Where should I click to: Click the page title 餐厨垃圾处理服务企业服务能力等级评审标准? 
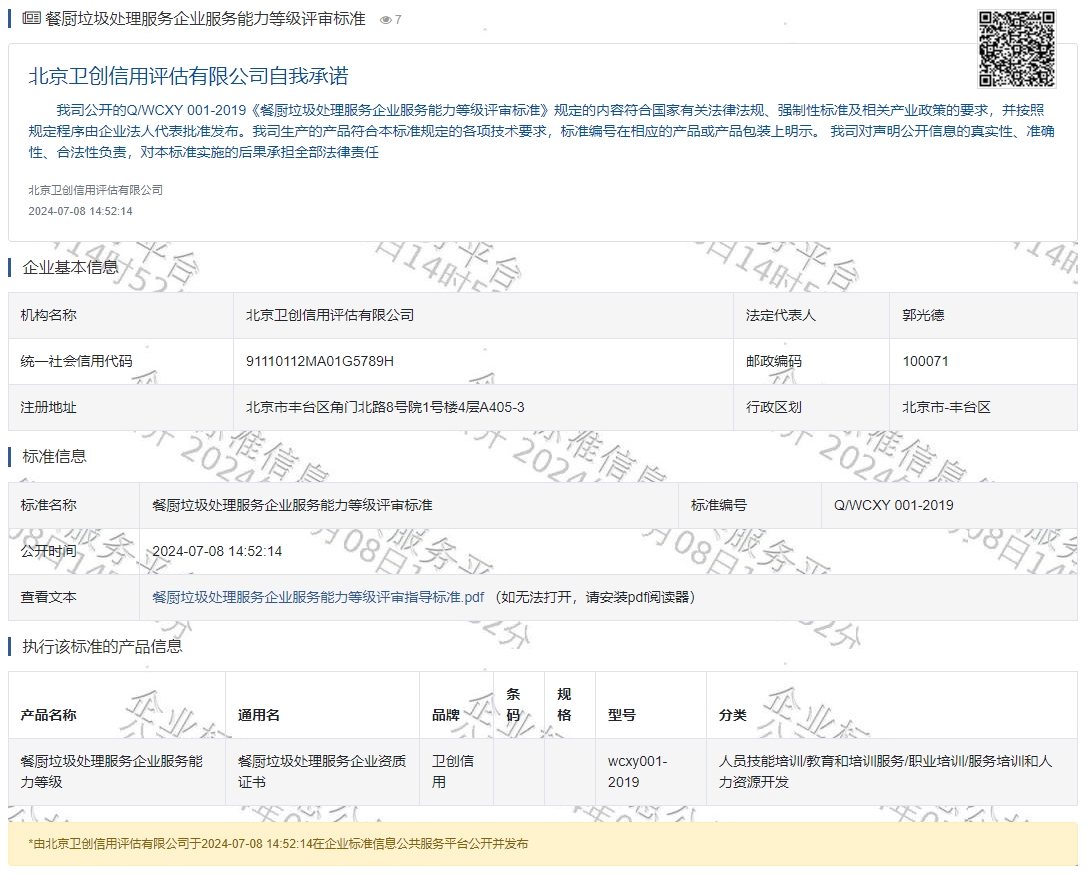tap(205, 19)
